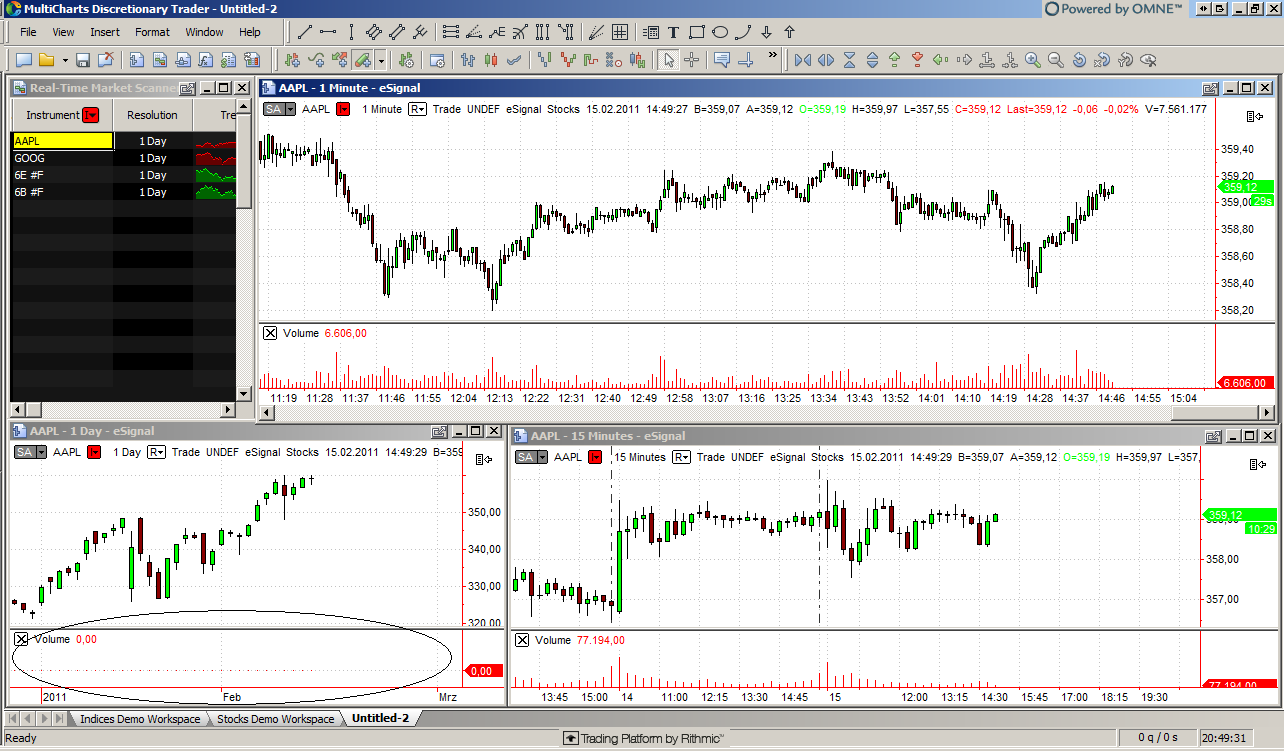
Task: Toggle the Volume X box in 1 Day chart
Action: (x=21, y=638)
